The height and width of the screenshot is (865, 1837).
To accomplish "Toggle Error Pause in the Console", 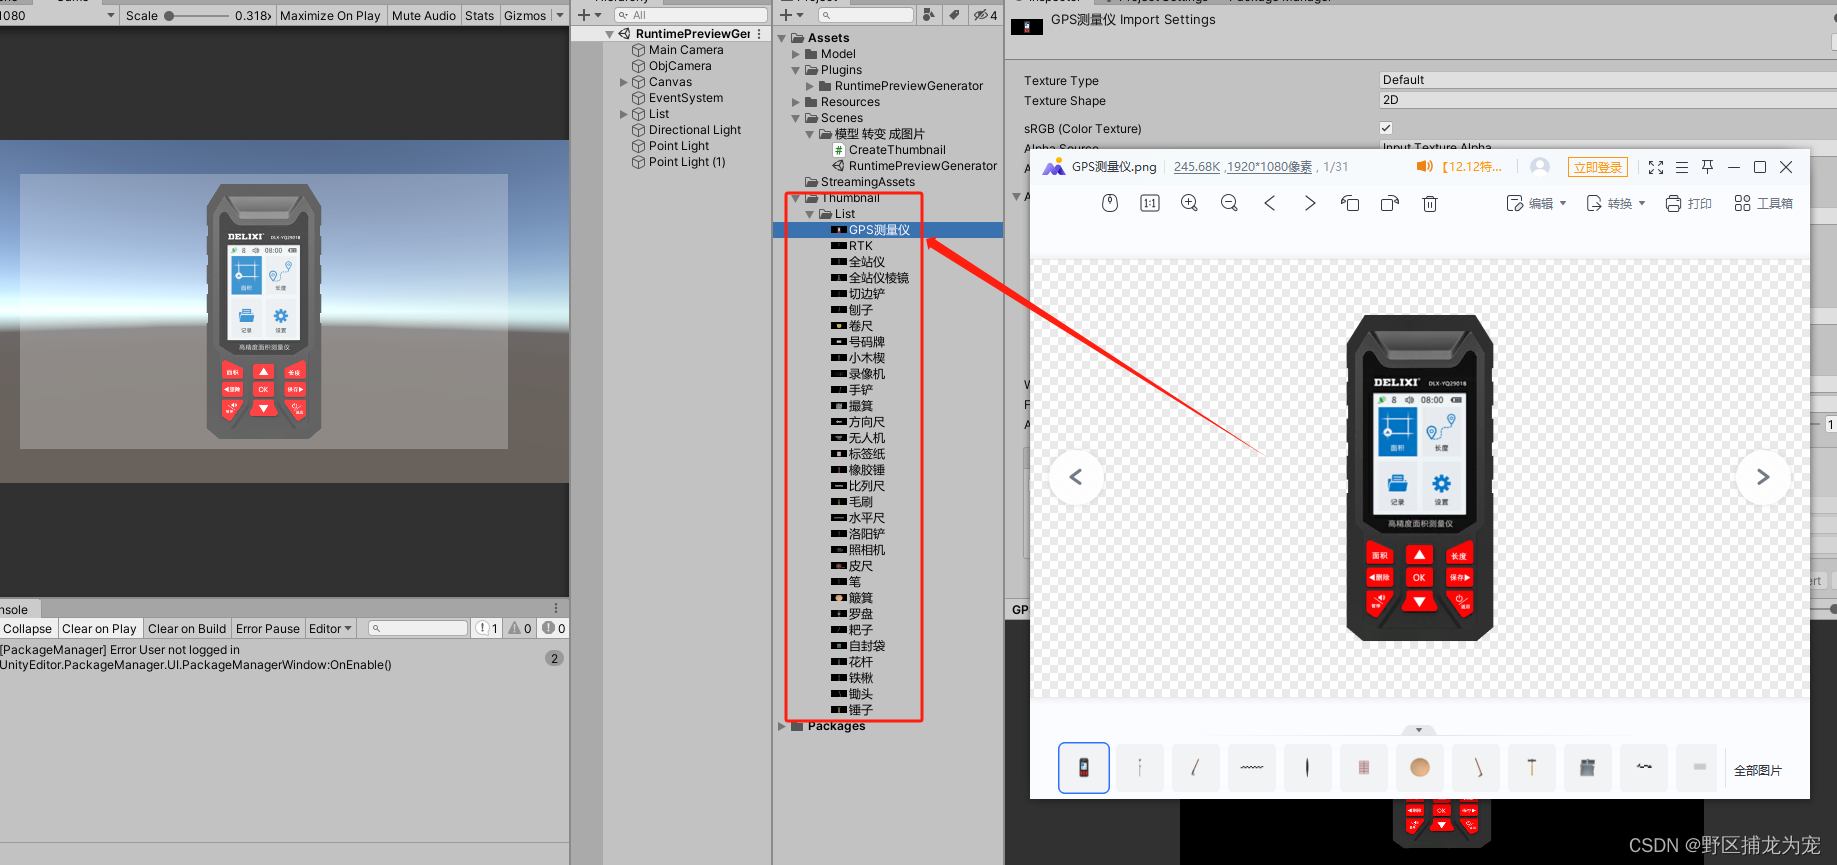I will (268, 629).
